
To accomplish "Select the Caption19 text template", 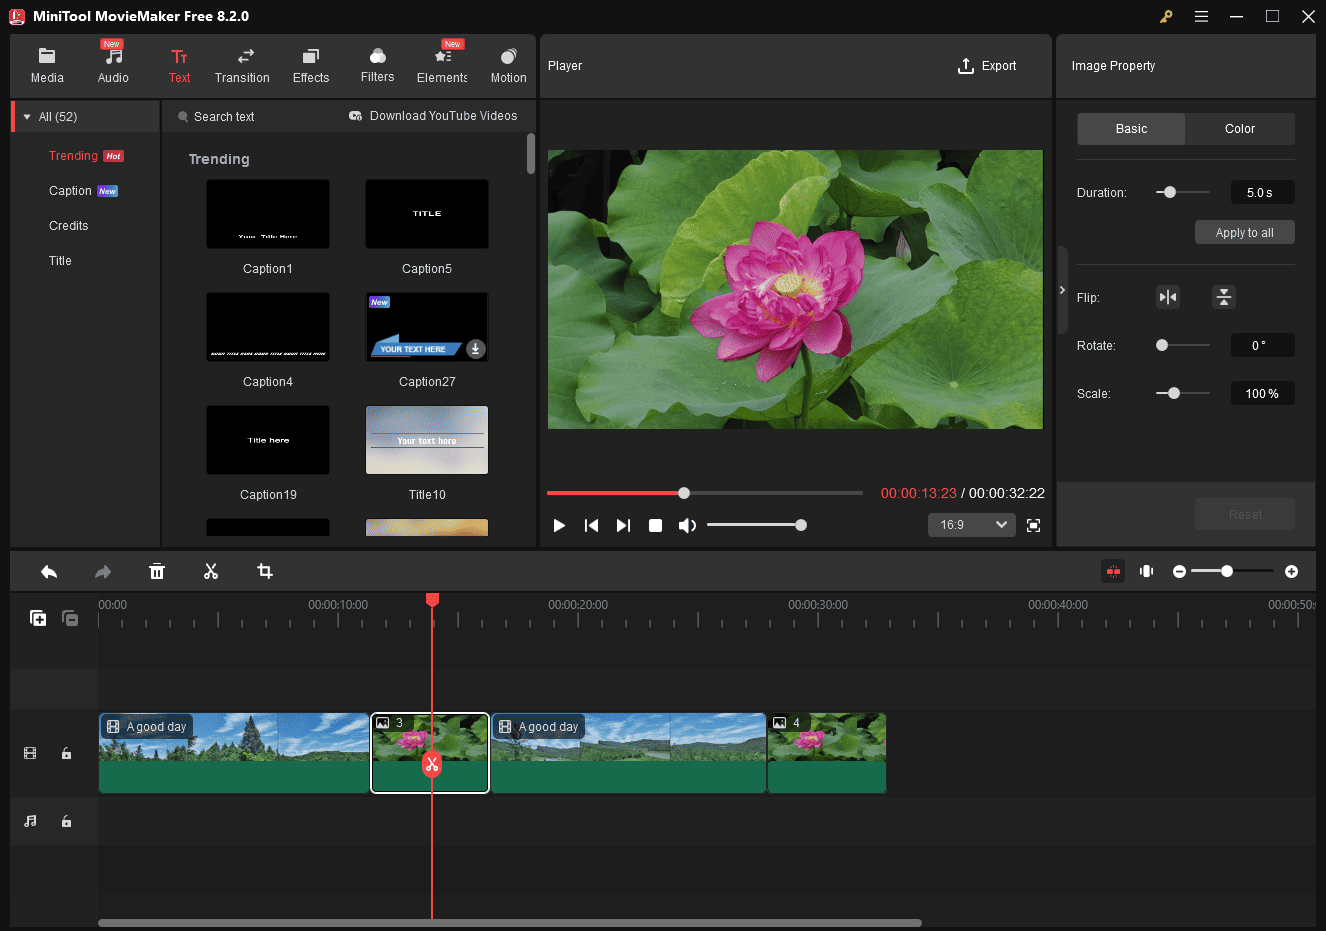I will coord(268,440).
